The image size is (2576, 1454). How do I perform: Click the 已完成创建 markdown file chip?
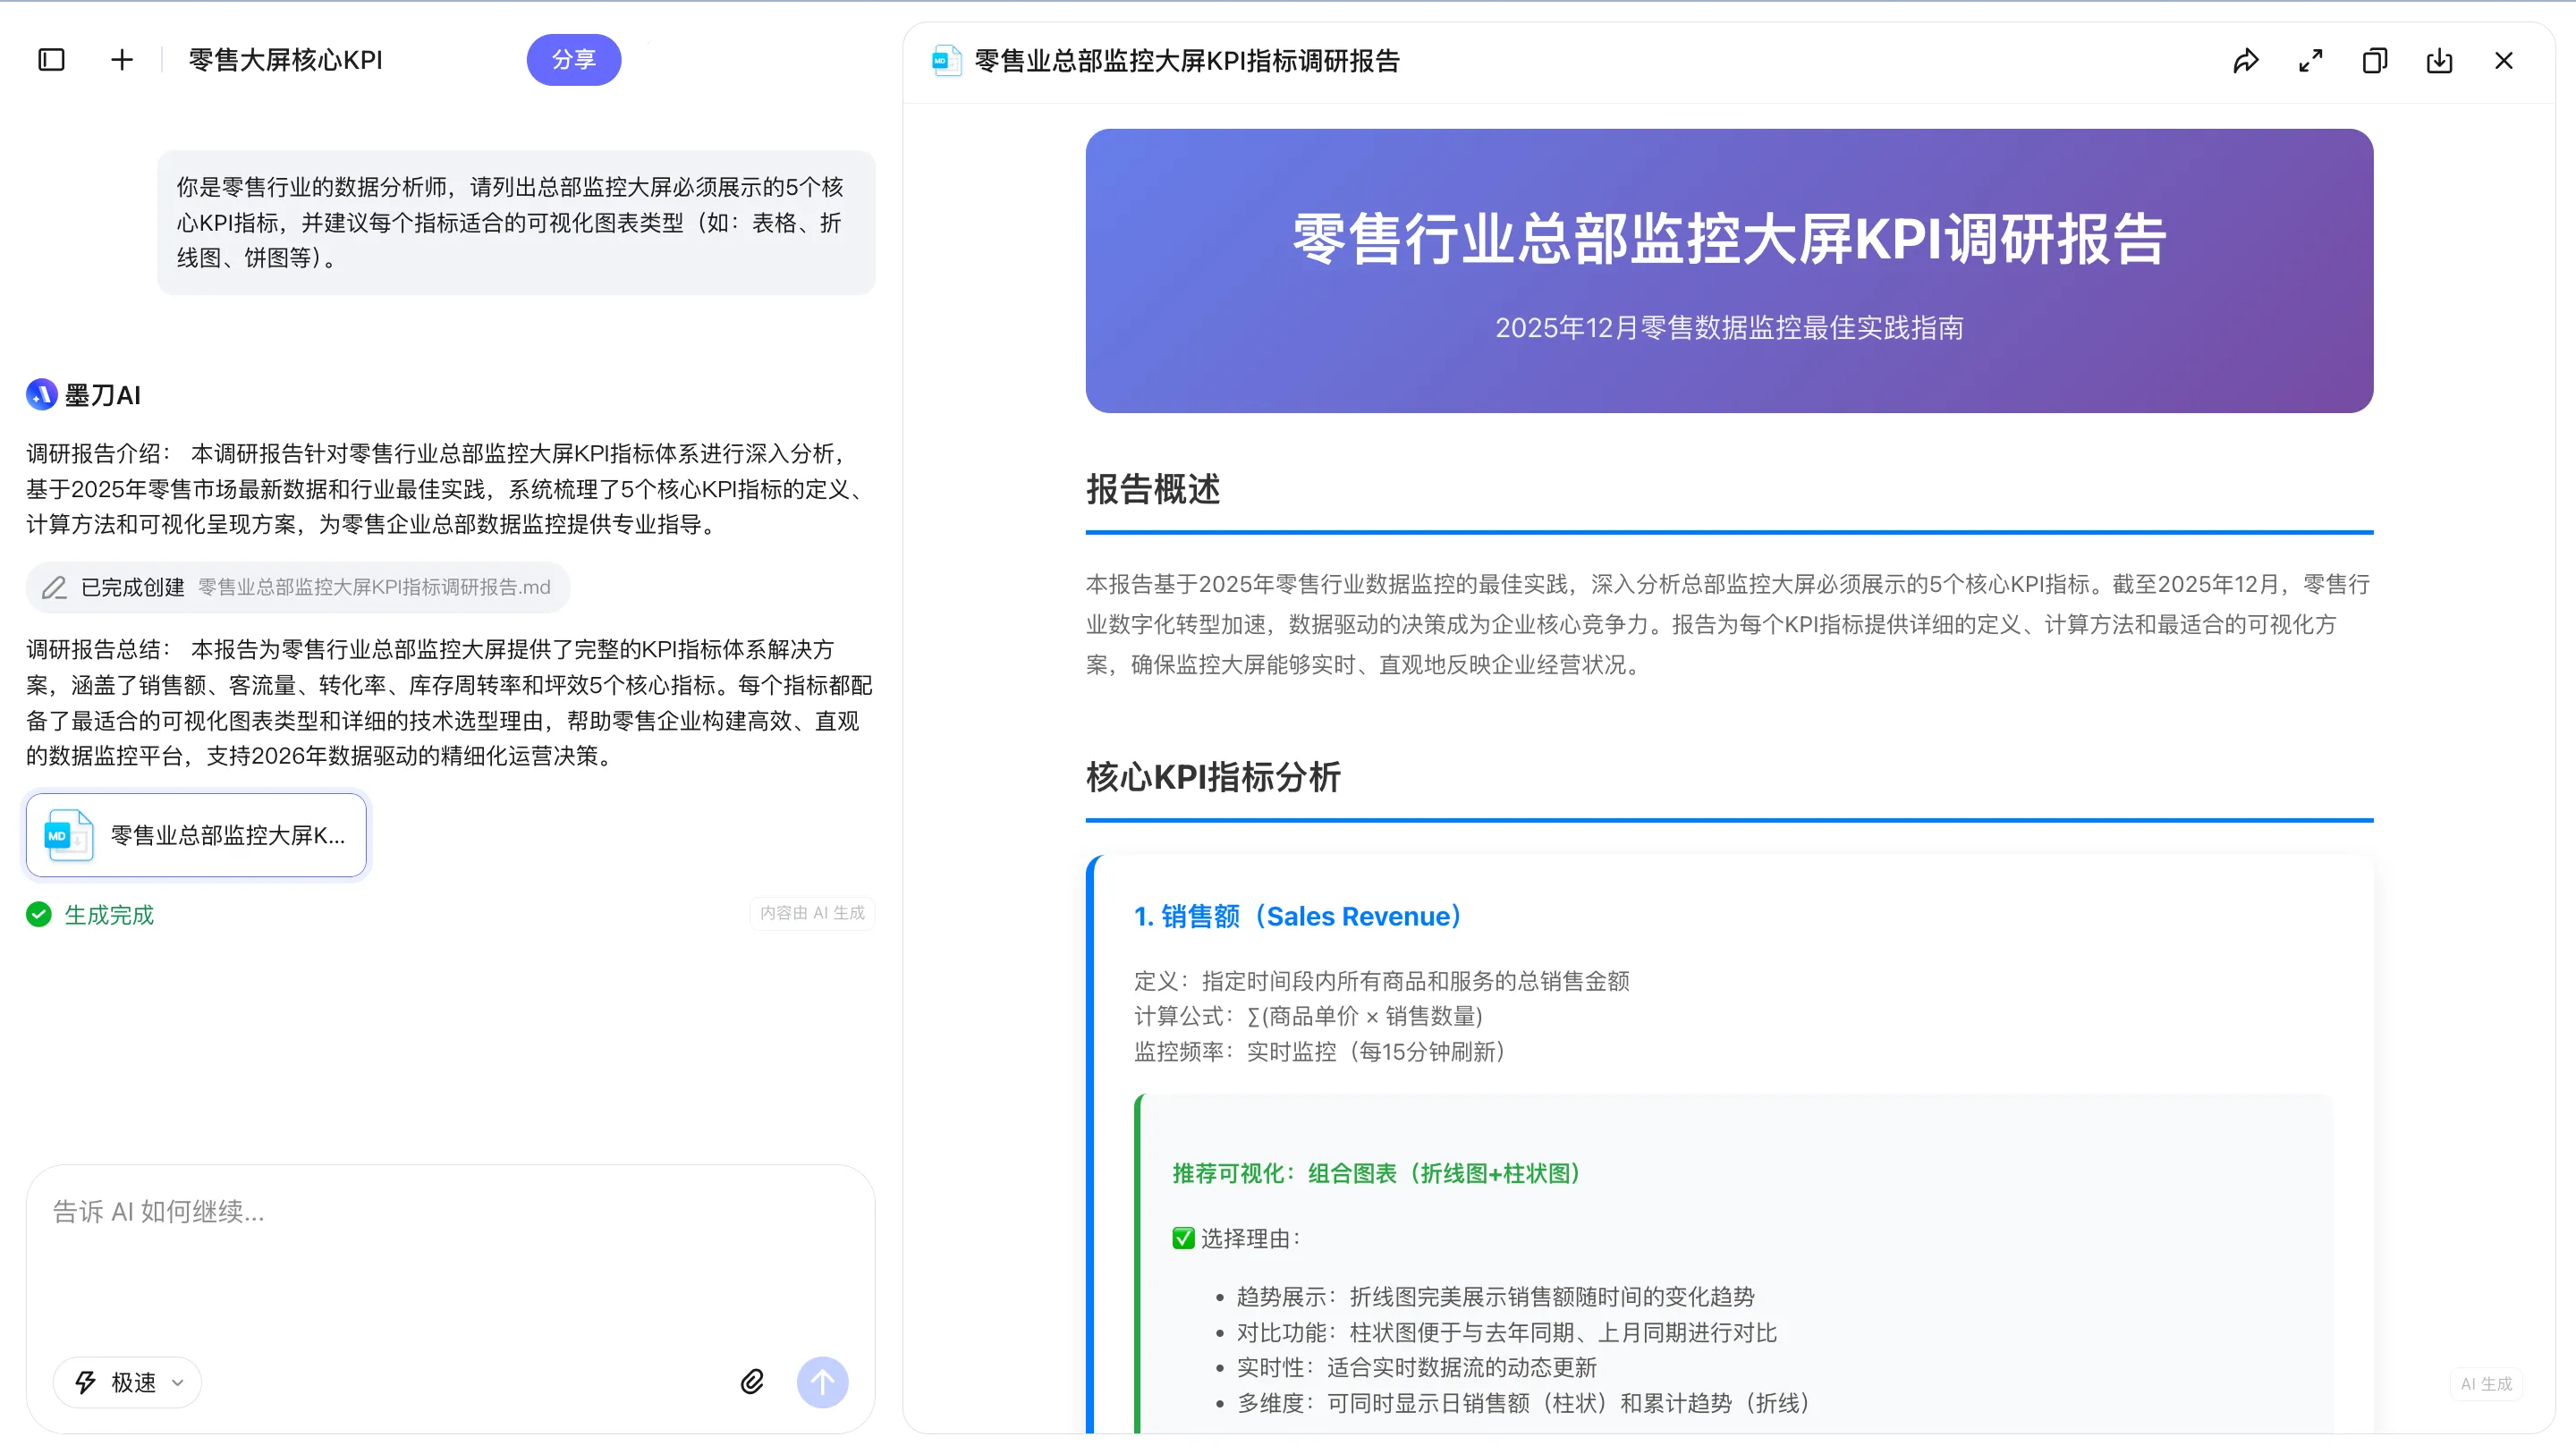(298, 587)
